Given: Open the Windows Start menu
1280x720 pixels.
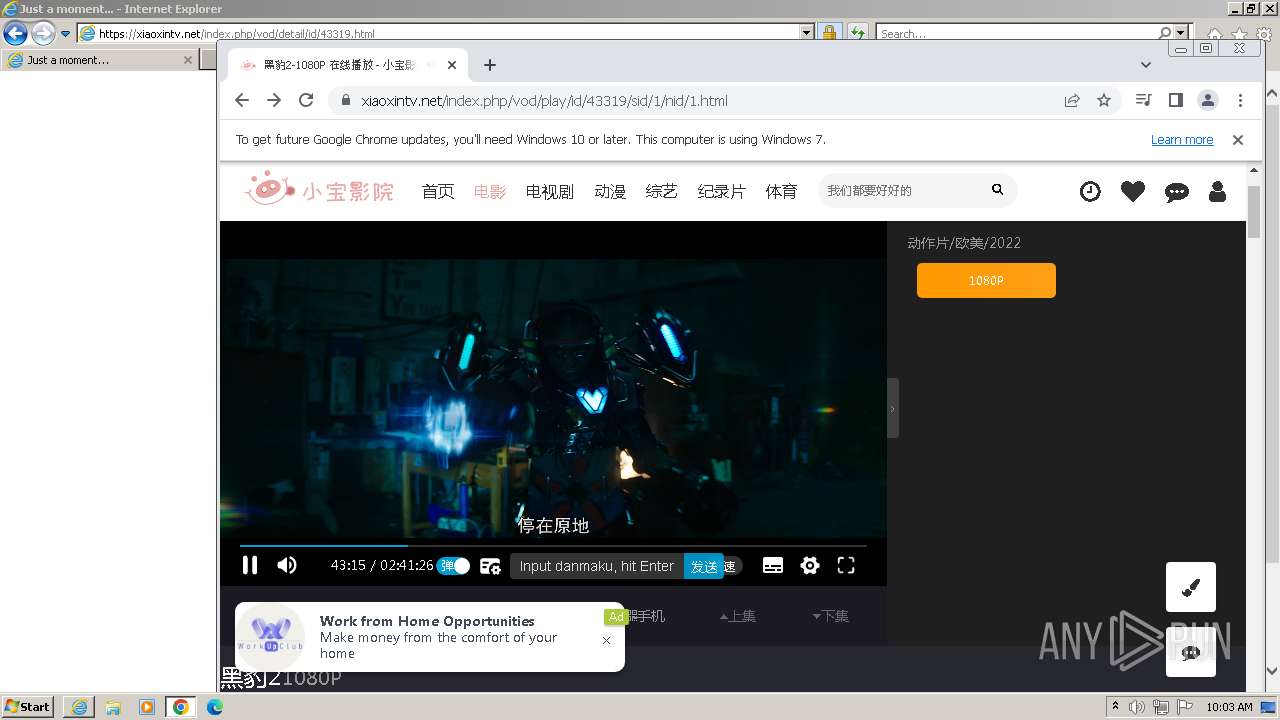Looking at the screenshot, I should (28, 707).
